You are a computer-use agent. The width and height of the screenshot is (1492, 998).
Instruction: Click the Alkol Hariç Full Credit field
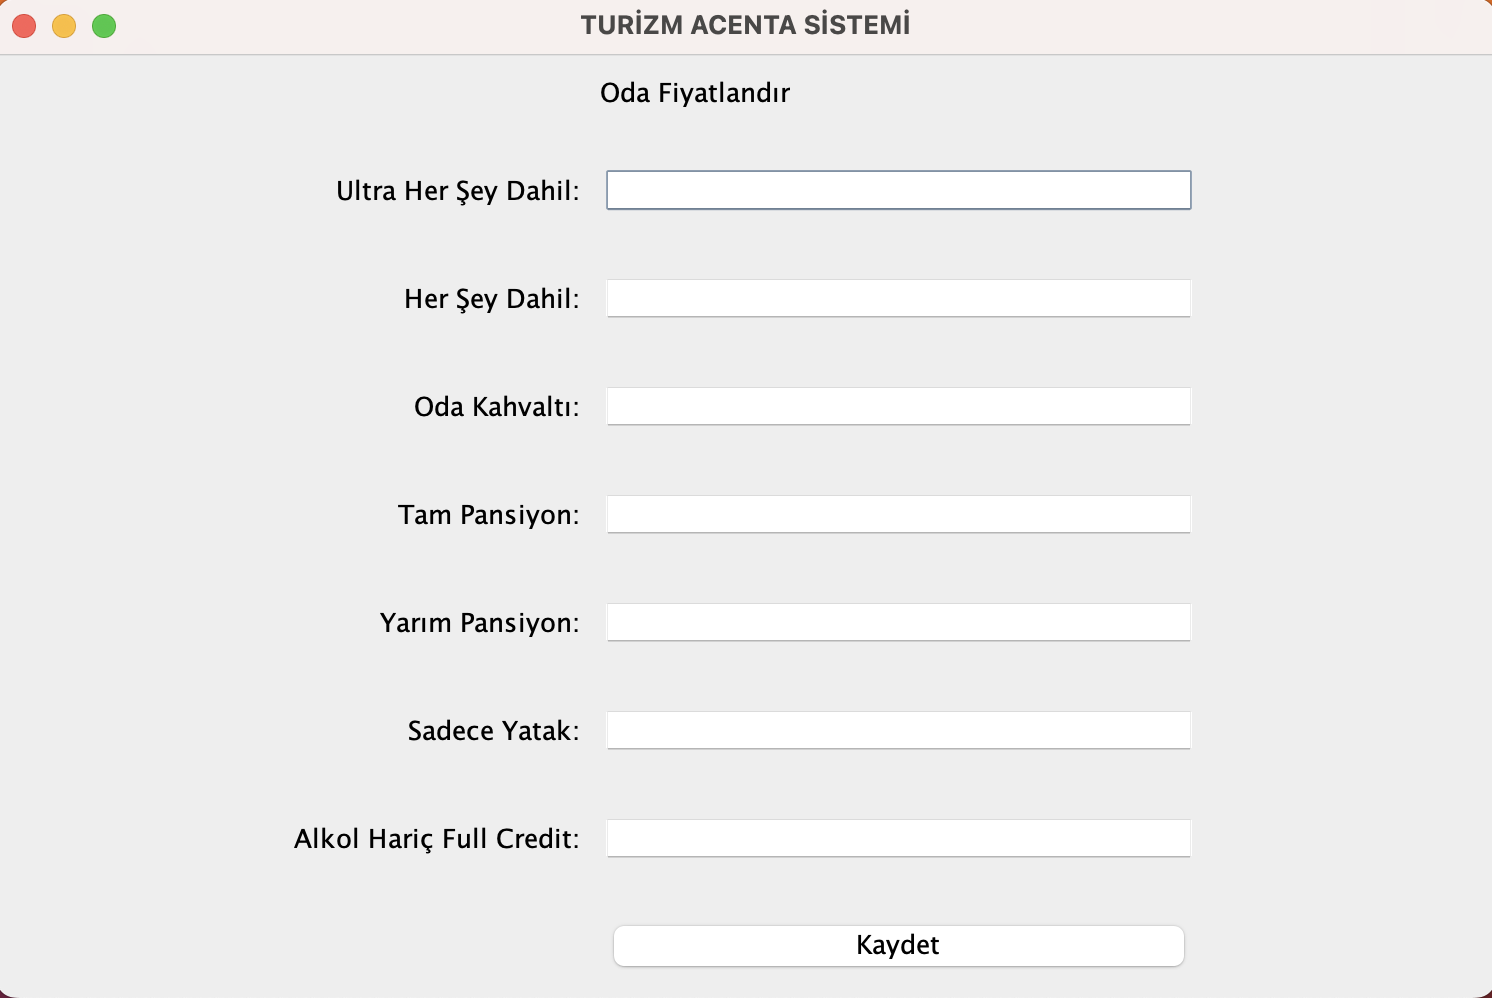pyautogui.click(x=897, y=838)
